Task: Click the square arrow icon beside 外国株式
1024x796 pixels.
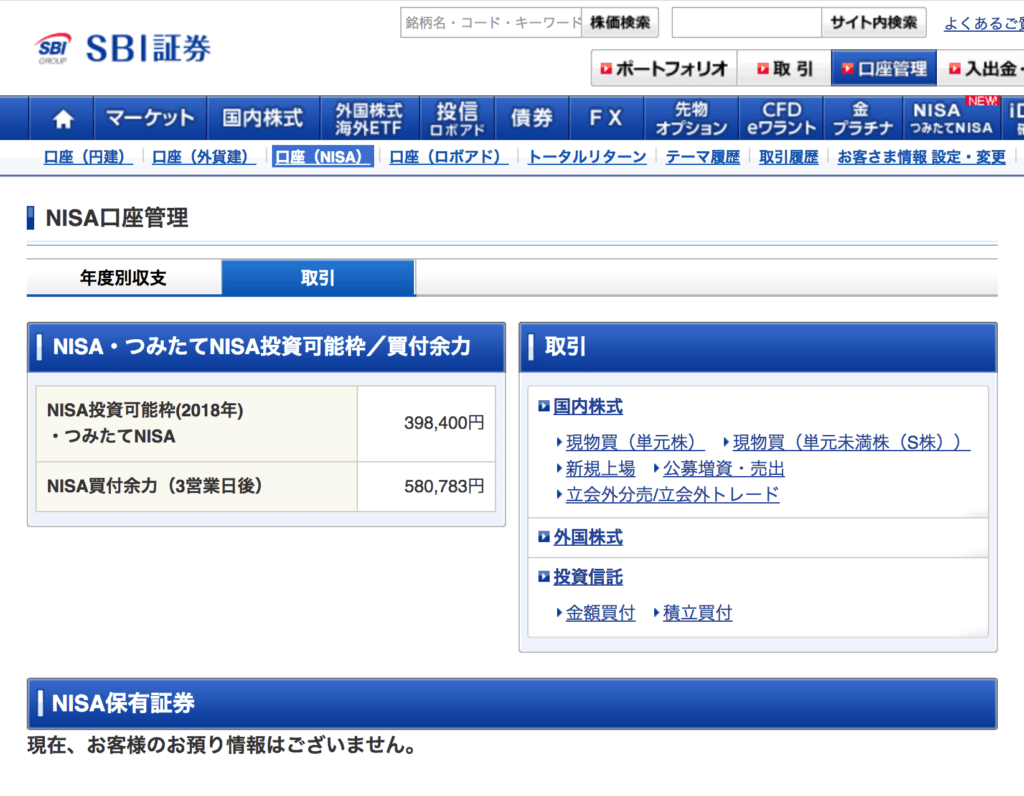Action: tap(543, 537)
